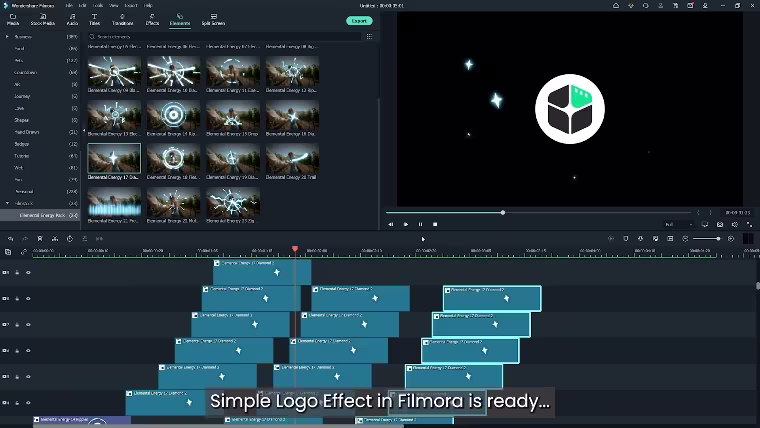The image size is (760, 428).
Task: Switch to the Stock Media tab
Action: point(43,19)
